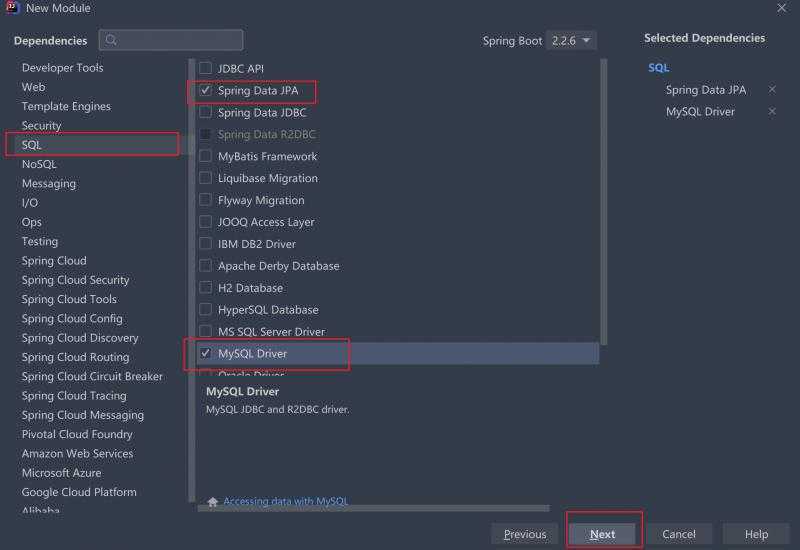The image size is (800, 550).
Task: Choose the Spring Cloud Discovery category
Action: click(x=80, y=338)
